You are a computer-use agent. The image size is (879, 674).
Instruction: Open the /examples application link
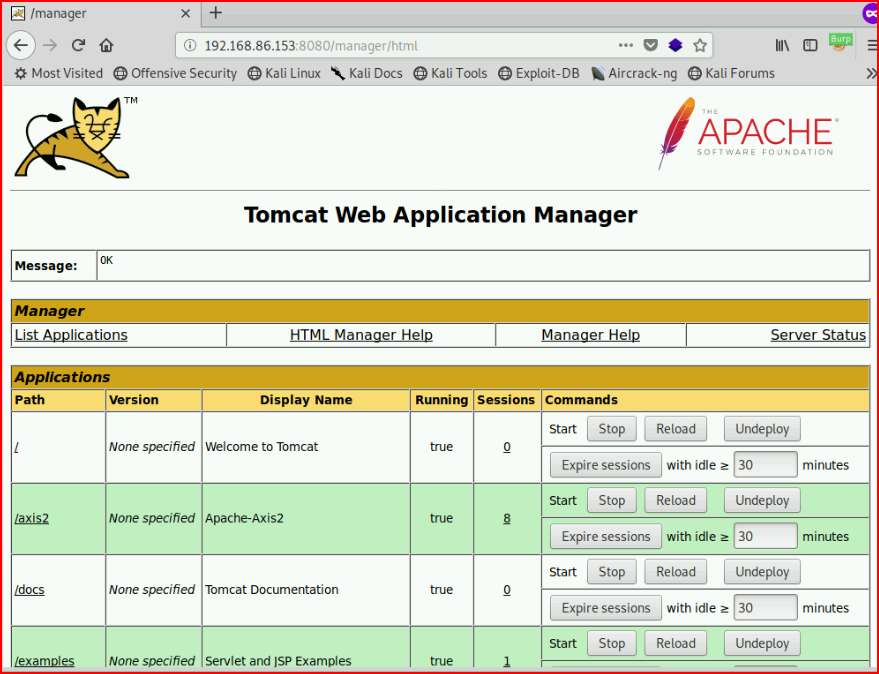click(44, 661)
